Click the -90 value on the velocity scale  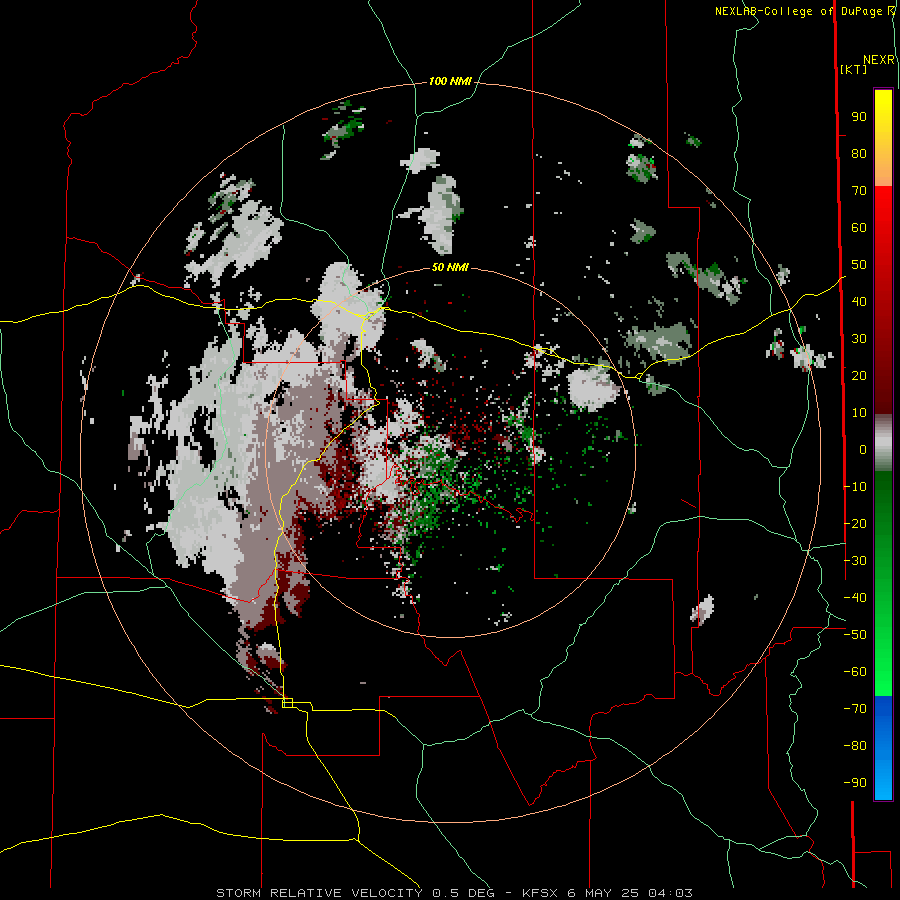click(x=855, y=783)
